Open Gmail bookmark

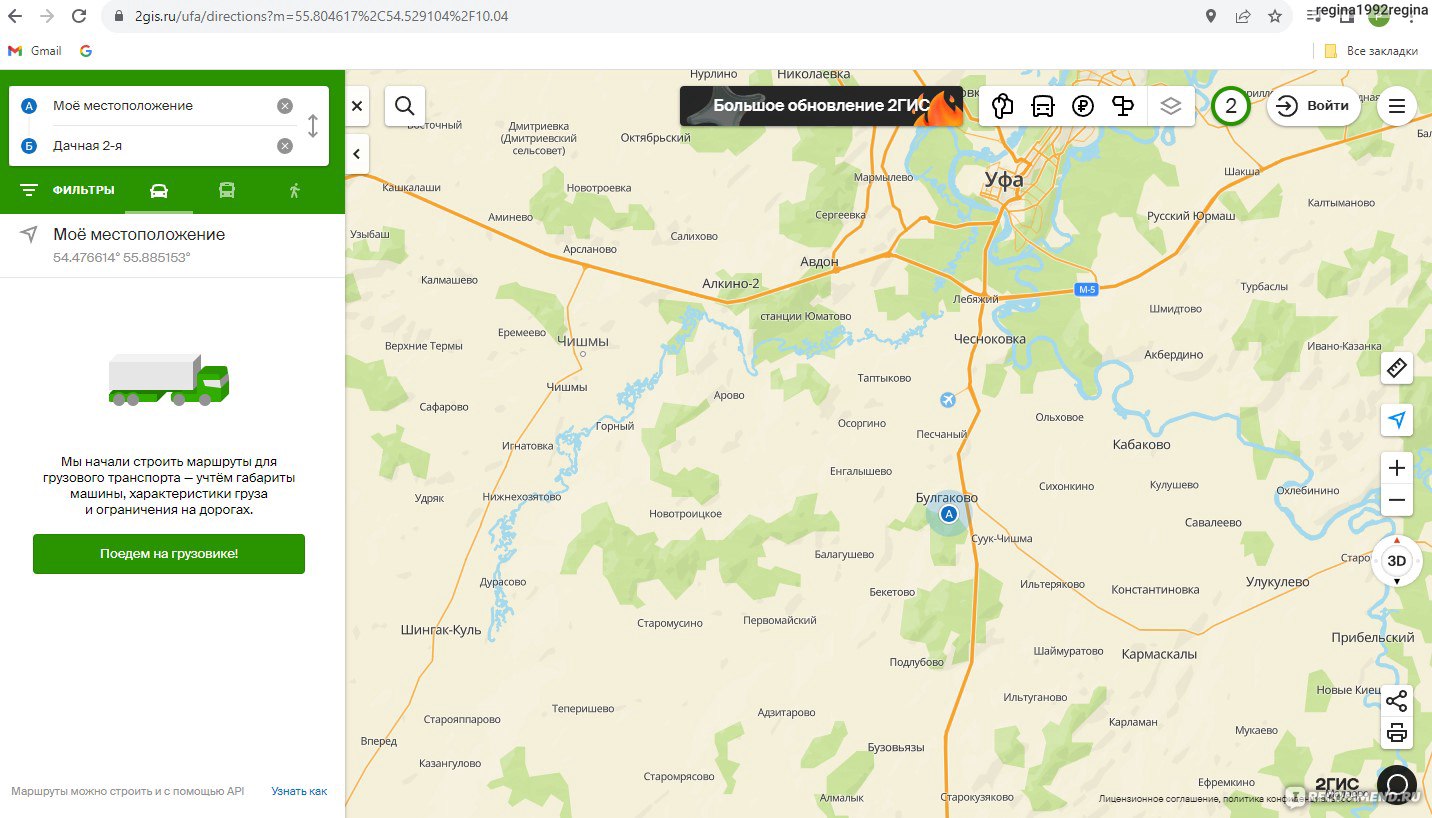pos(35,51)
